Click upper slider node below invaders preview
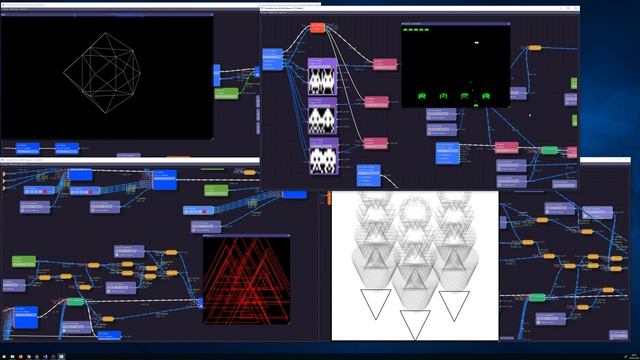Image resolution: width=640 pixels, height=360 pixels. click(441, 114)
